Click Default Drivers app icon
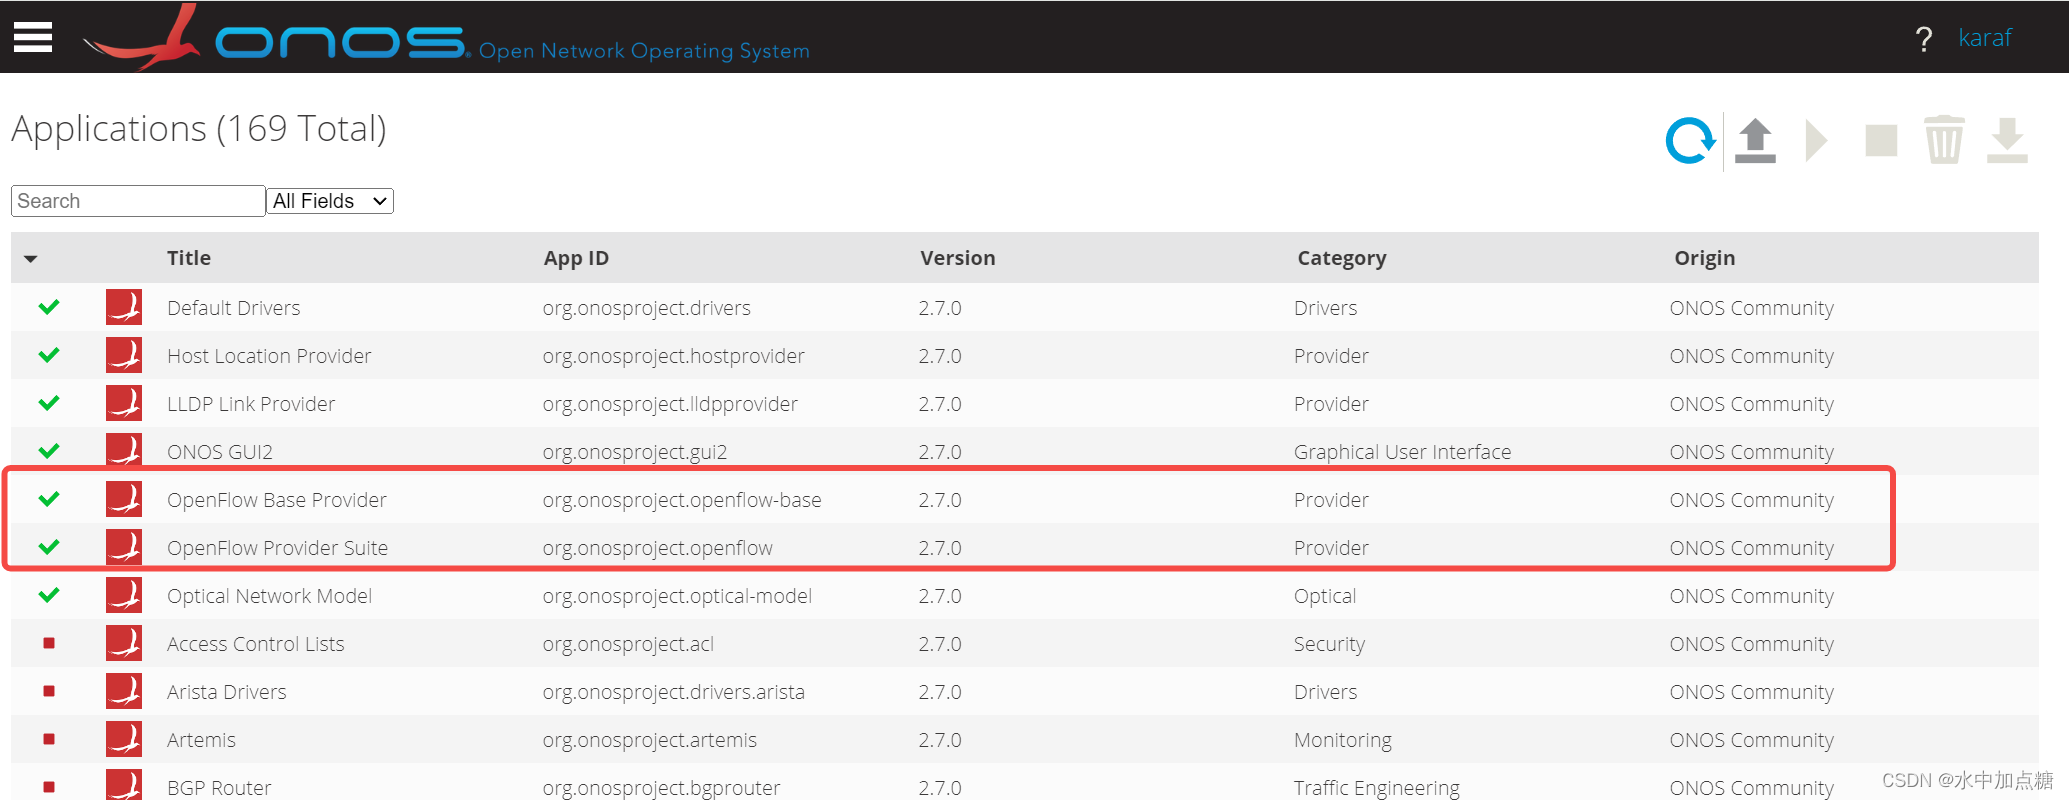 tap(124, 307)
